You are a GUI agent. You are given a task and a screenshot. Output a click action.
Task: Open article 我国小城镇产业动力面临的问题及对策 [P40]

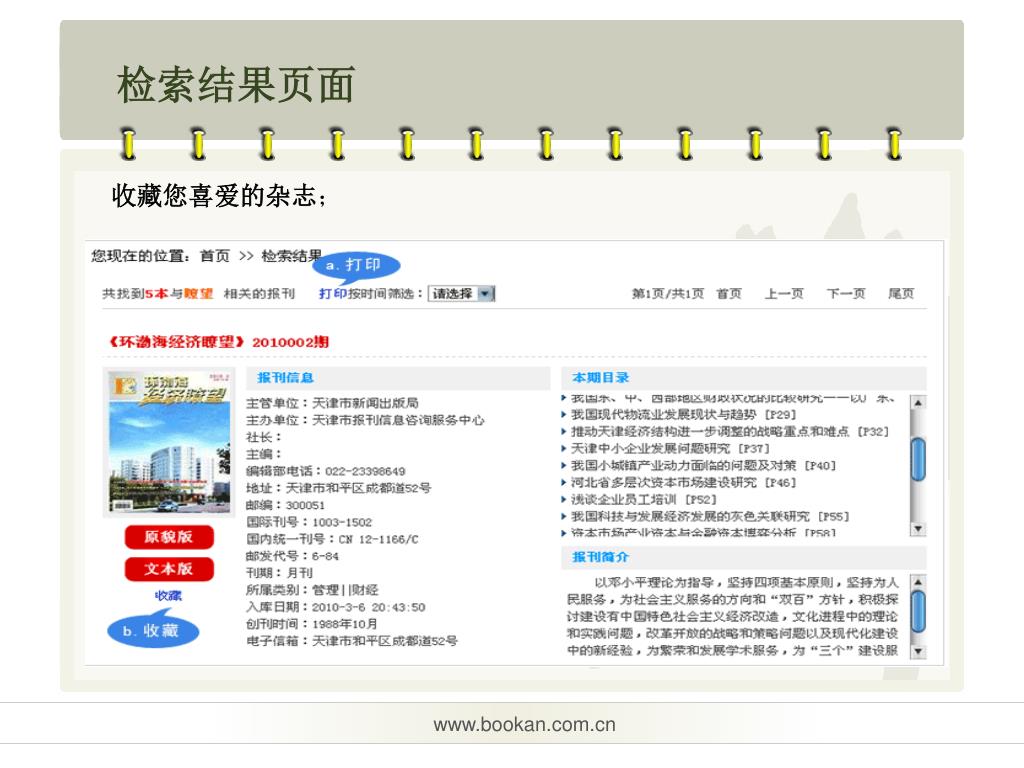[703, 466]
